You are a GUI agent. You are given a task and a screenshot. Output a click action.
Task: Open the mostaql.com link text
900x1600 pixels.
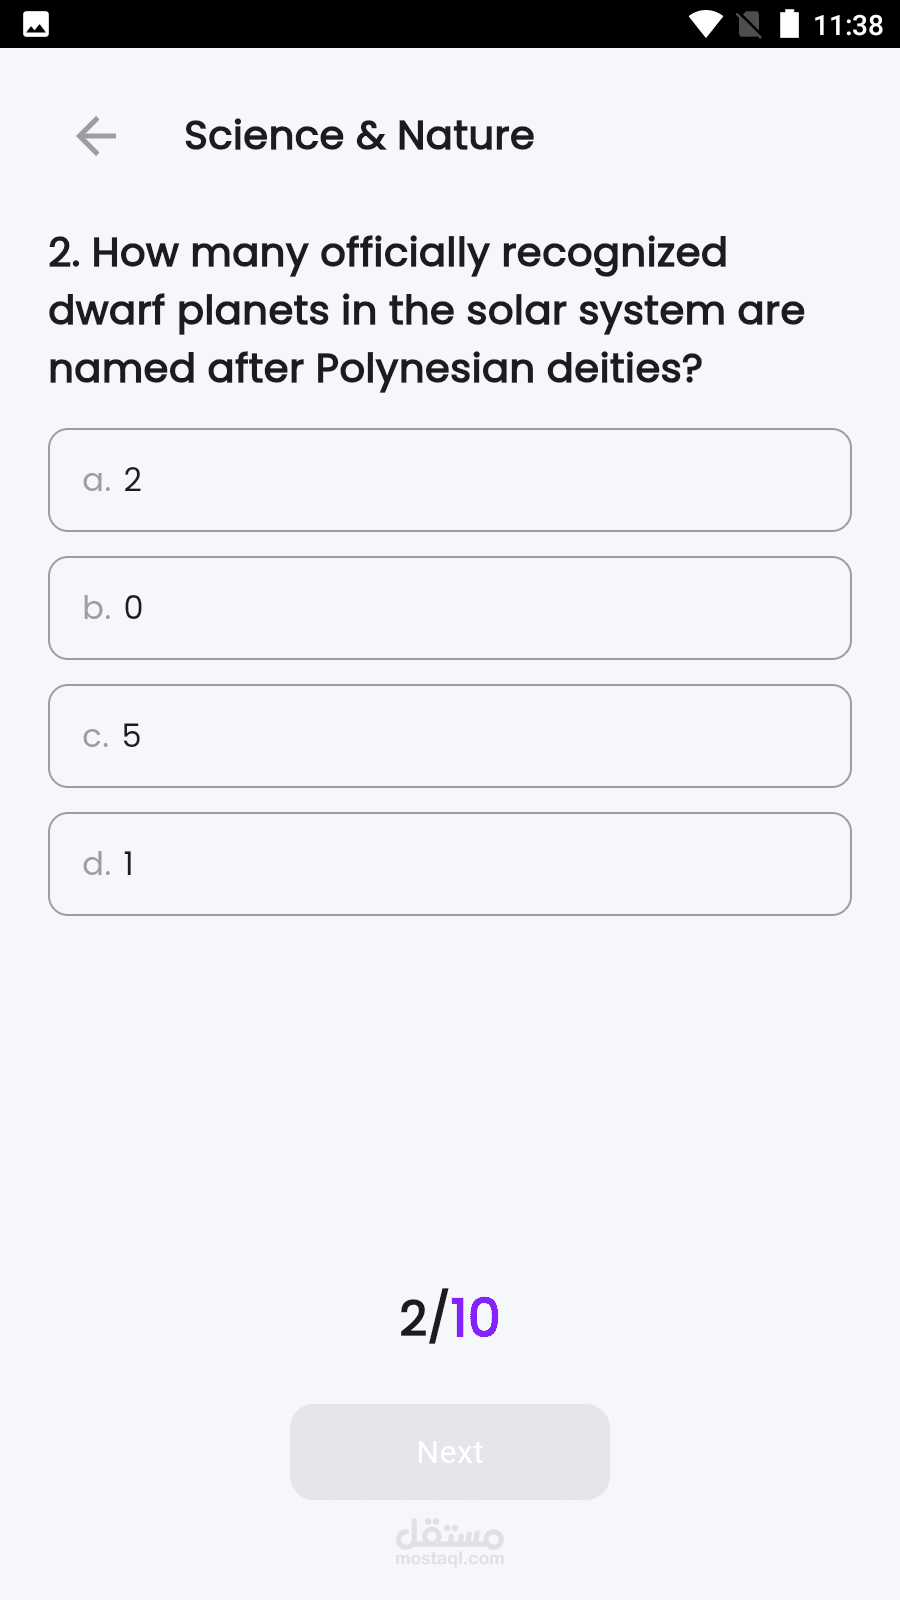coord(450,1559)
